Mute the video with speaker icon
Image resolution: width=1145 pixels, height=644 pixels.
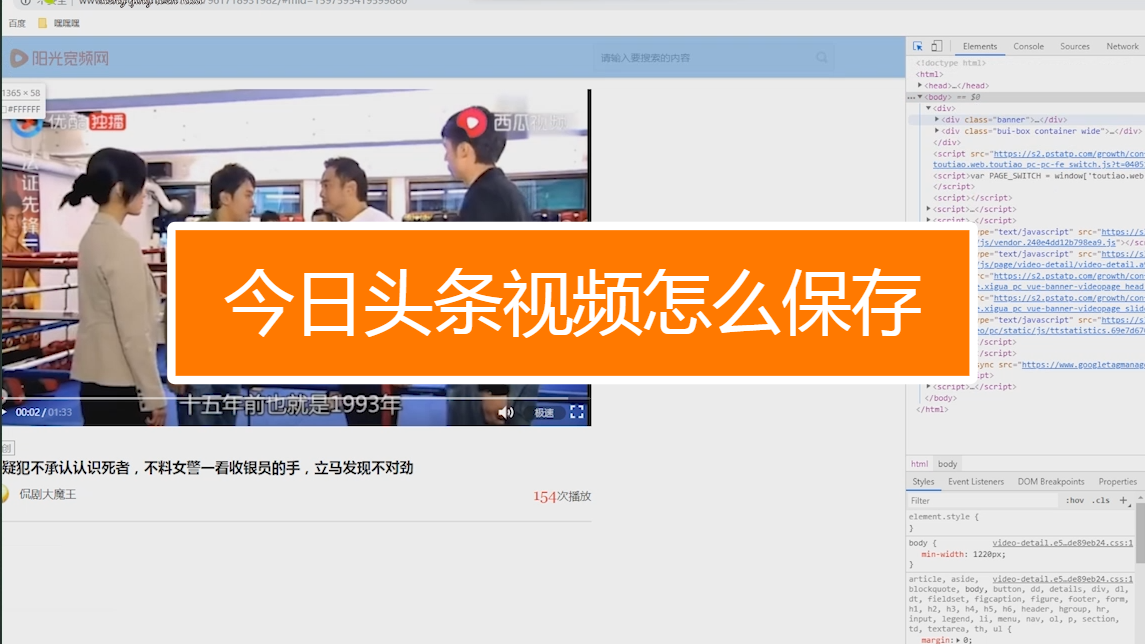[x=506, y=413]
